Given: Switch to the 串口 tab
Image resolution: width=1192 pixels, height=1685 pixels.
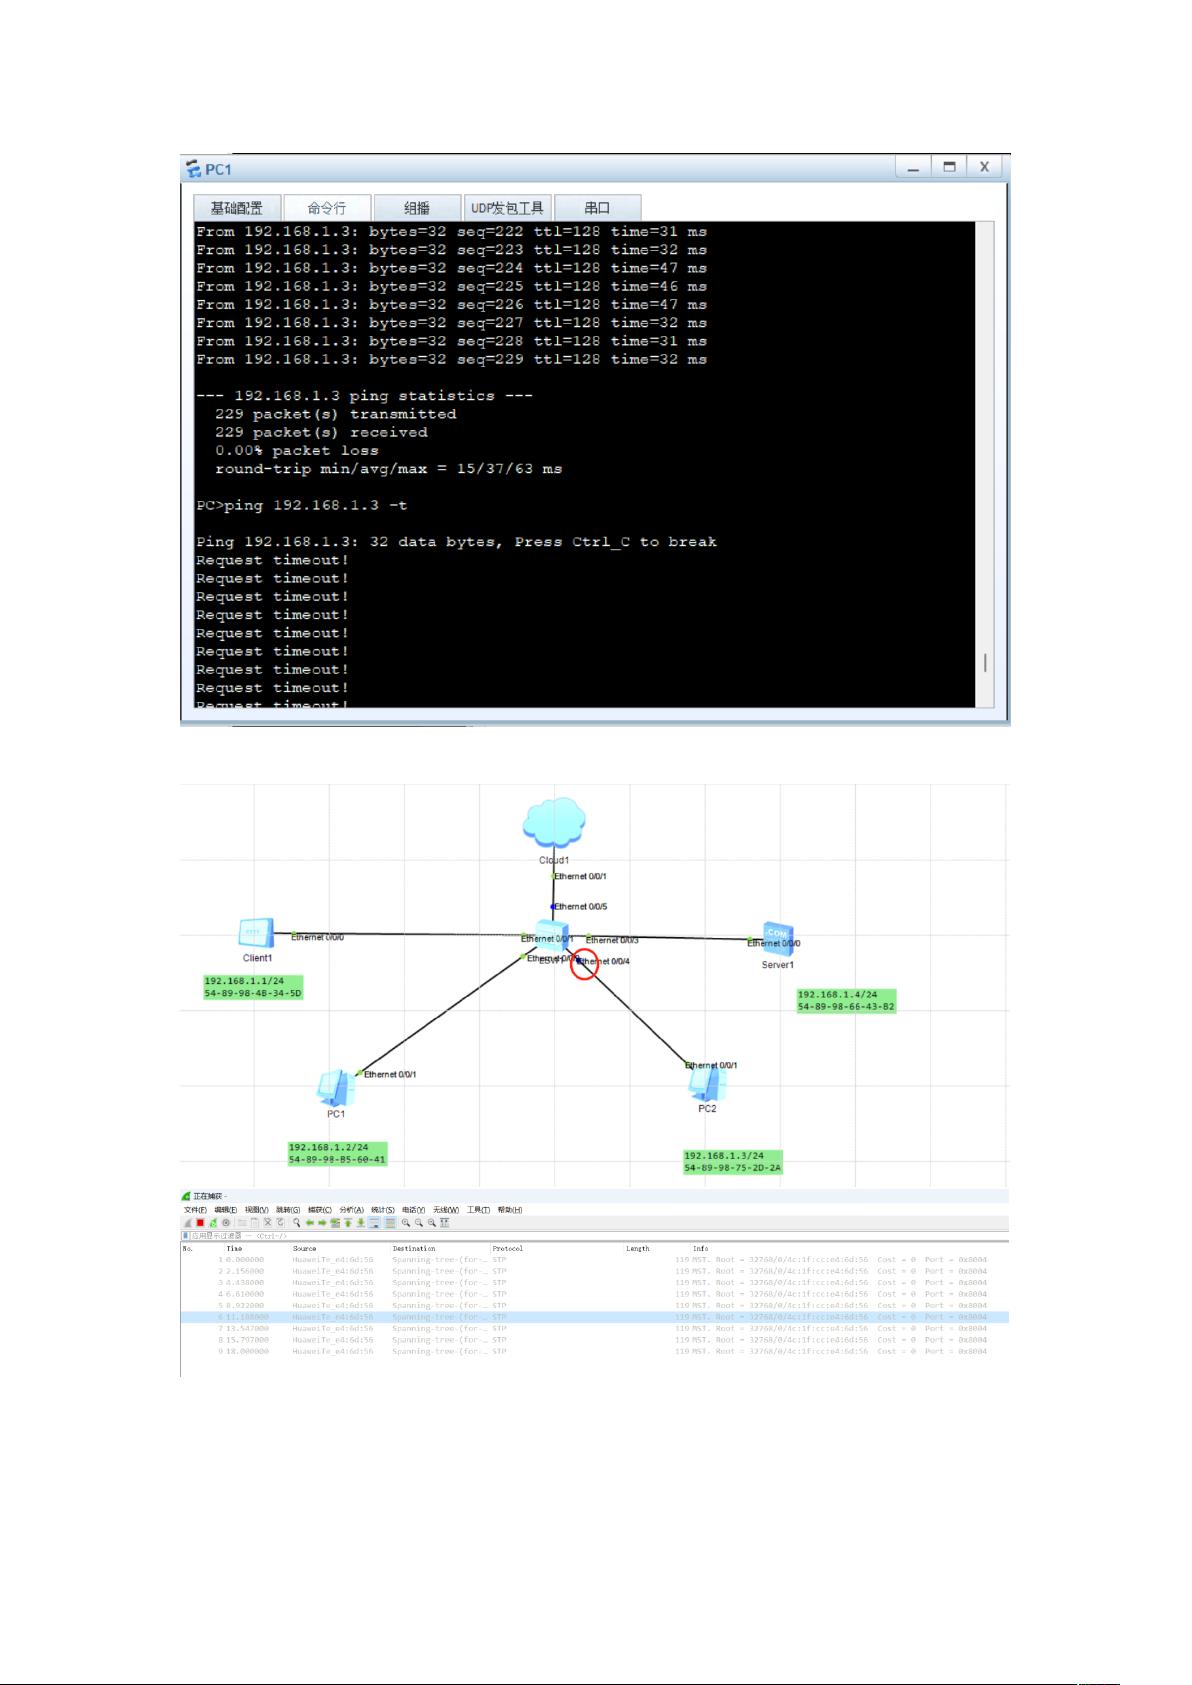Looking at the screenshot, I should coord(597,208).
